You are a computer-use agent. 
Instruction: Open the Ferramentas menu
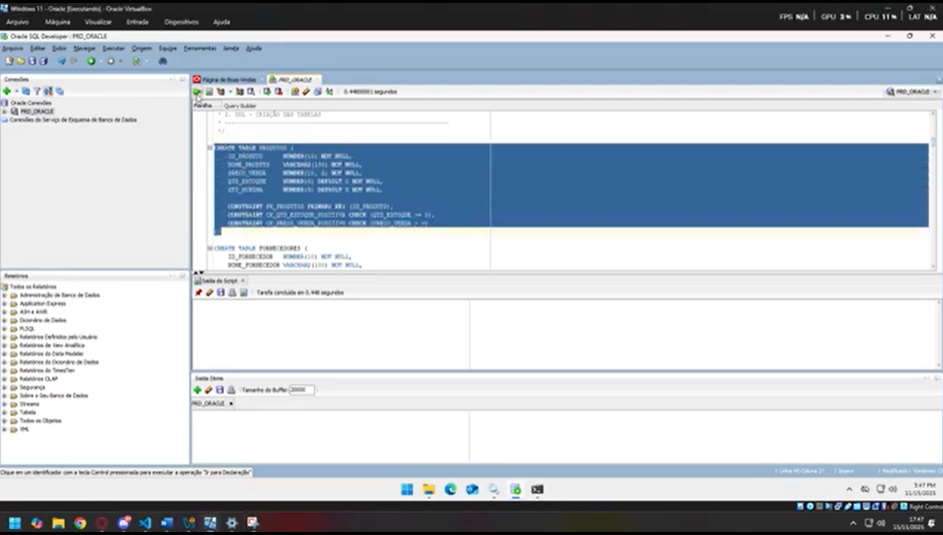199,48
